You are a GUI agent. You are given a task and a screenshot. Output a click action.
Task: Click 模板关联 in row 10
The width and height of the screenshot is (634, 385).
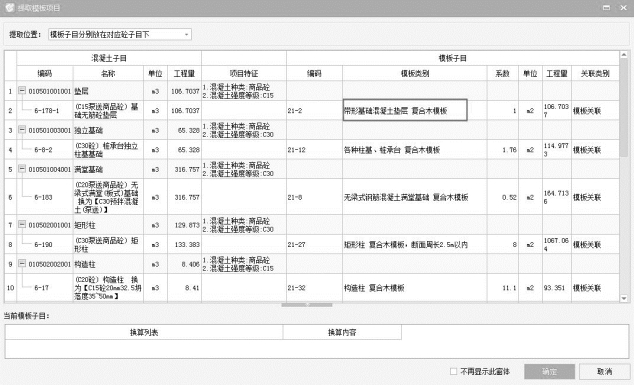pos(587,288)
